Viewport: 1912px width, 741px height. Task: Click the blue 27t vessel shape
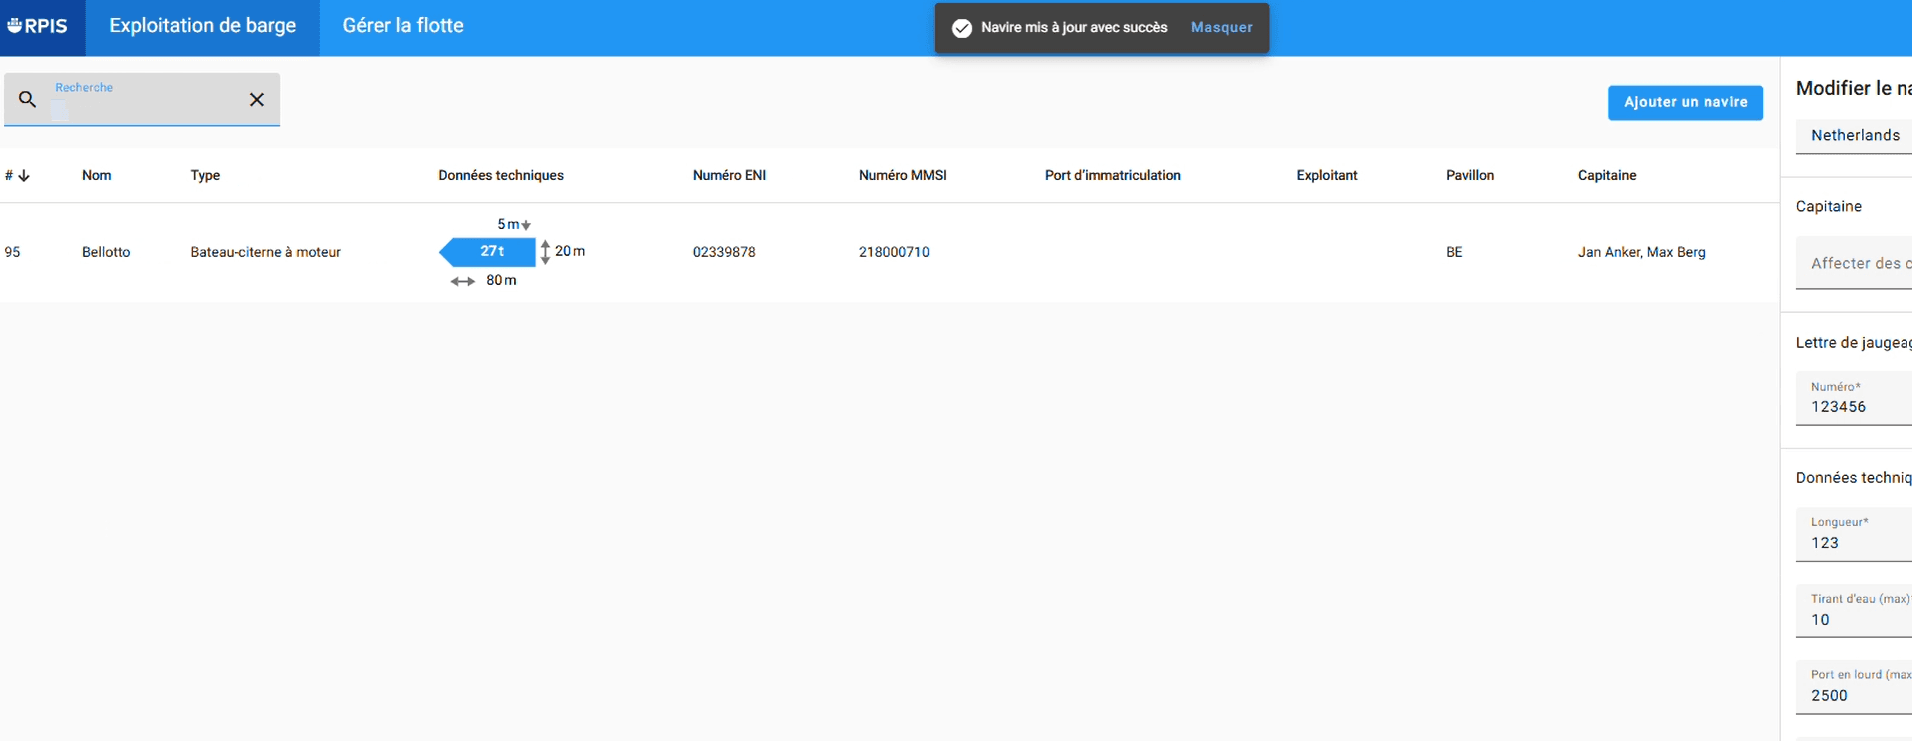tap(487, 252)
